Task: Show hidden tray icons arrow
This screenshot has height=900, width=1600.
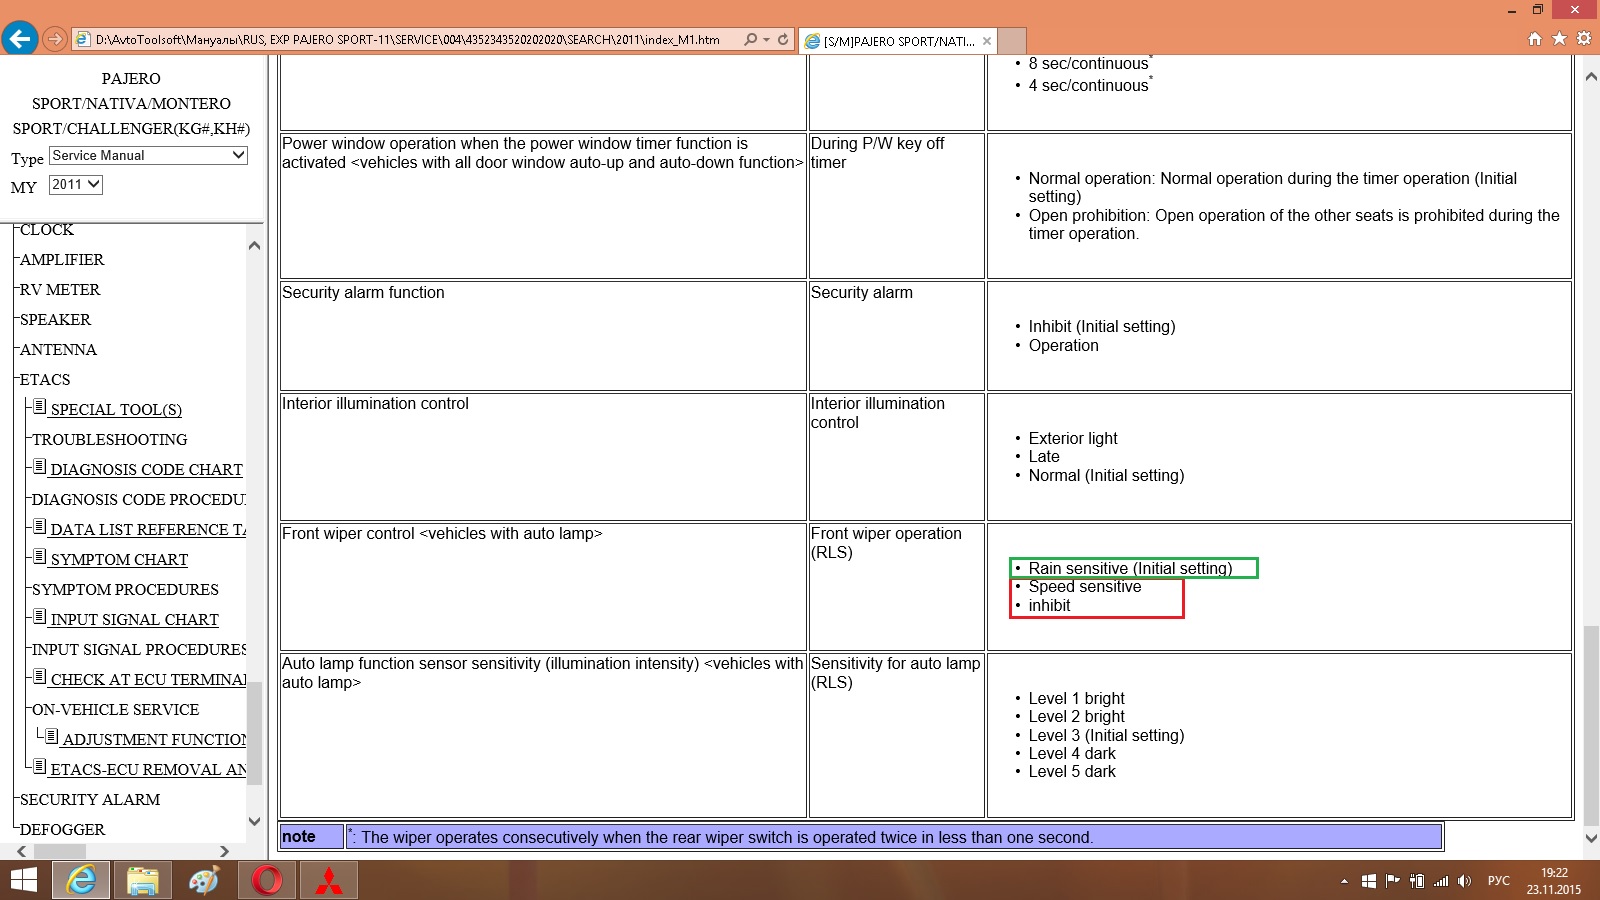Action: coord(1344,881)
